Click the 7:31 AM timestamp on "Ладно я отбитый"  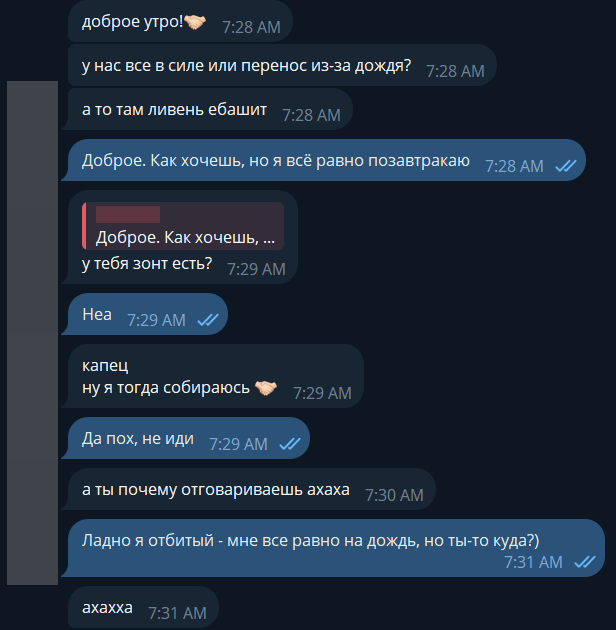click(x=533, y=562)
